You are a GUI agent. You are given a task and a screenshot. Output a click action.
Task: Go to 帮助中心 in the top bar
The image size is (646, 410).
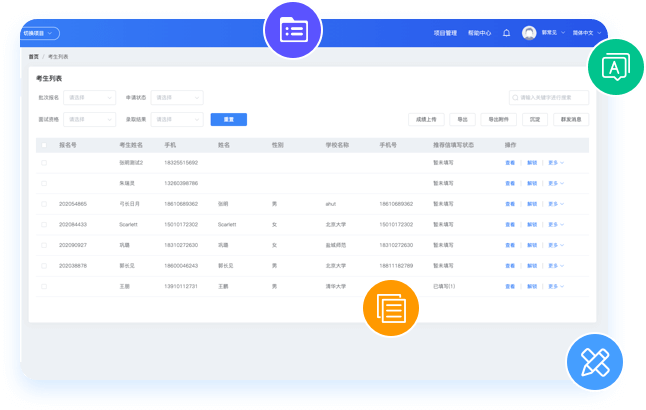click(x=479, y=33)
